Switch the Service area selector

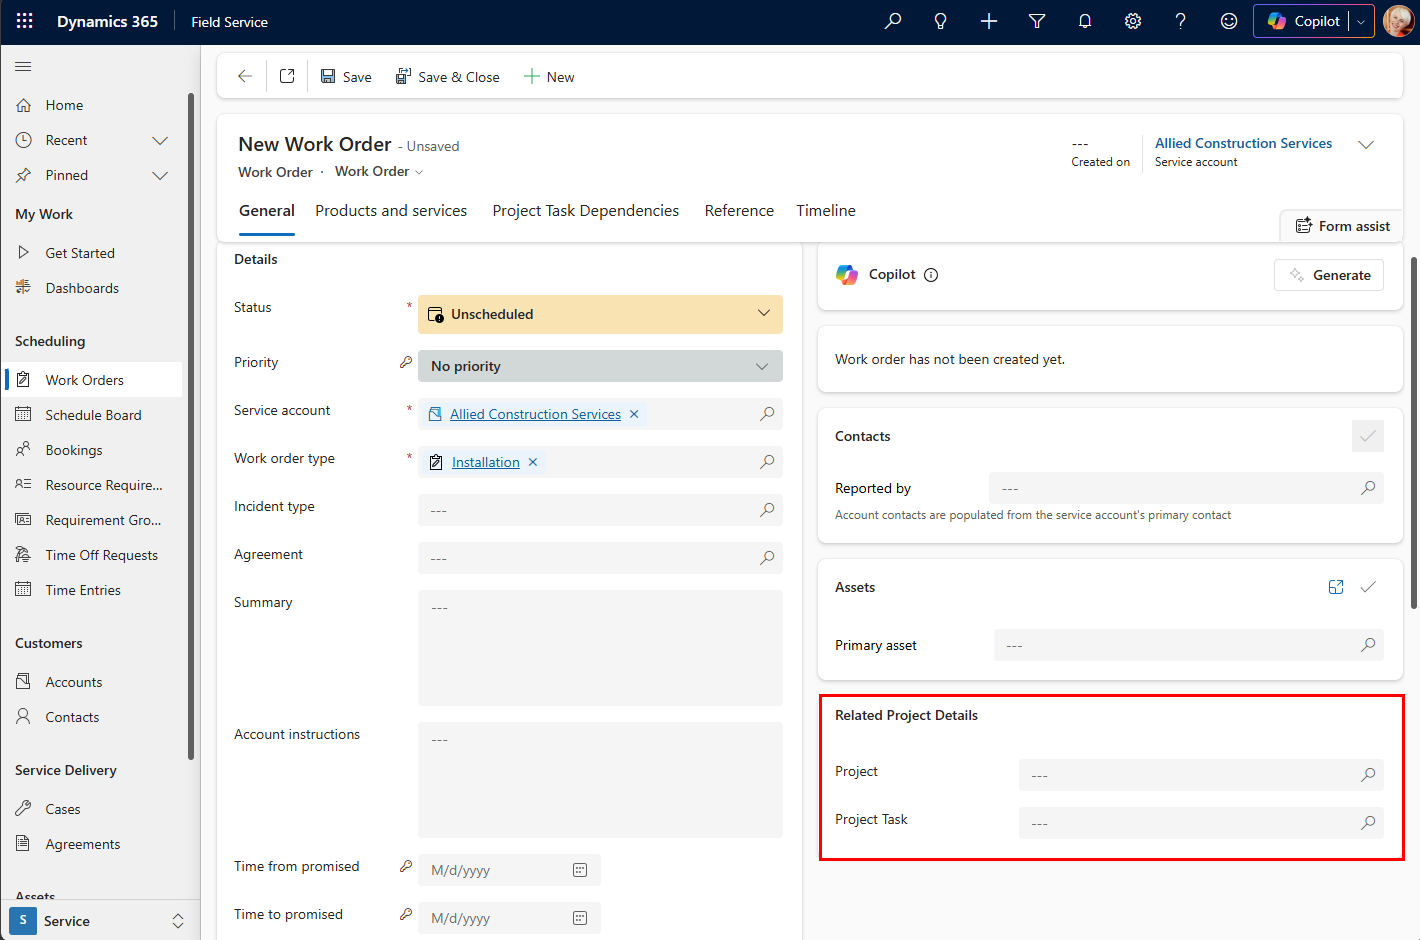tap(98, 921)
